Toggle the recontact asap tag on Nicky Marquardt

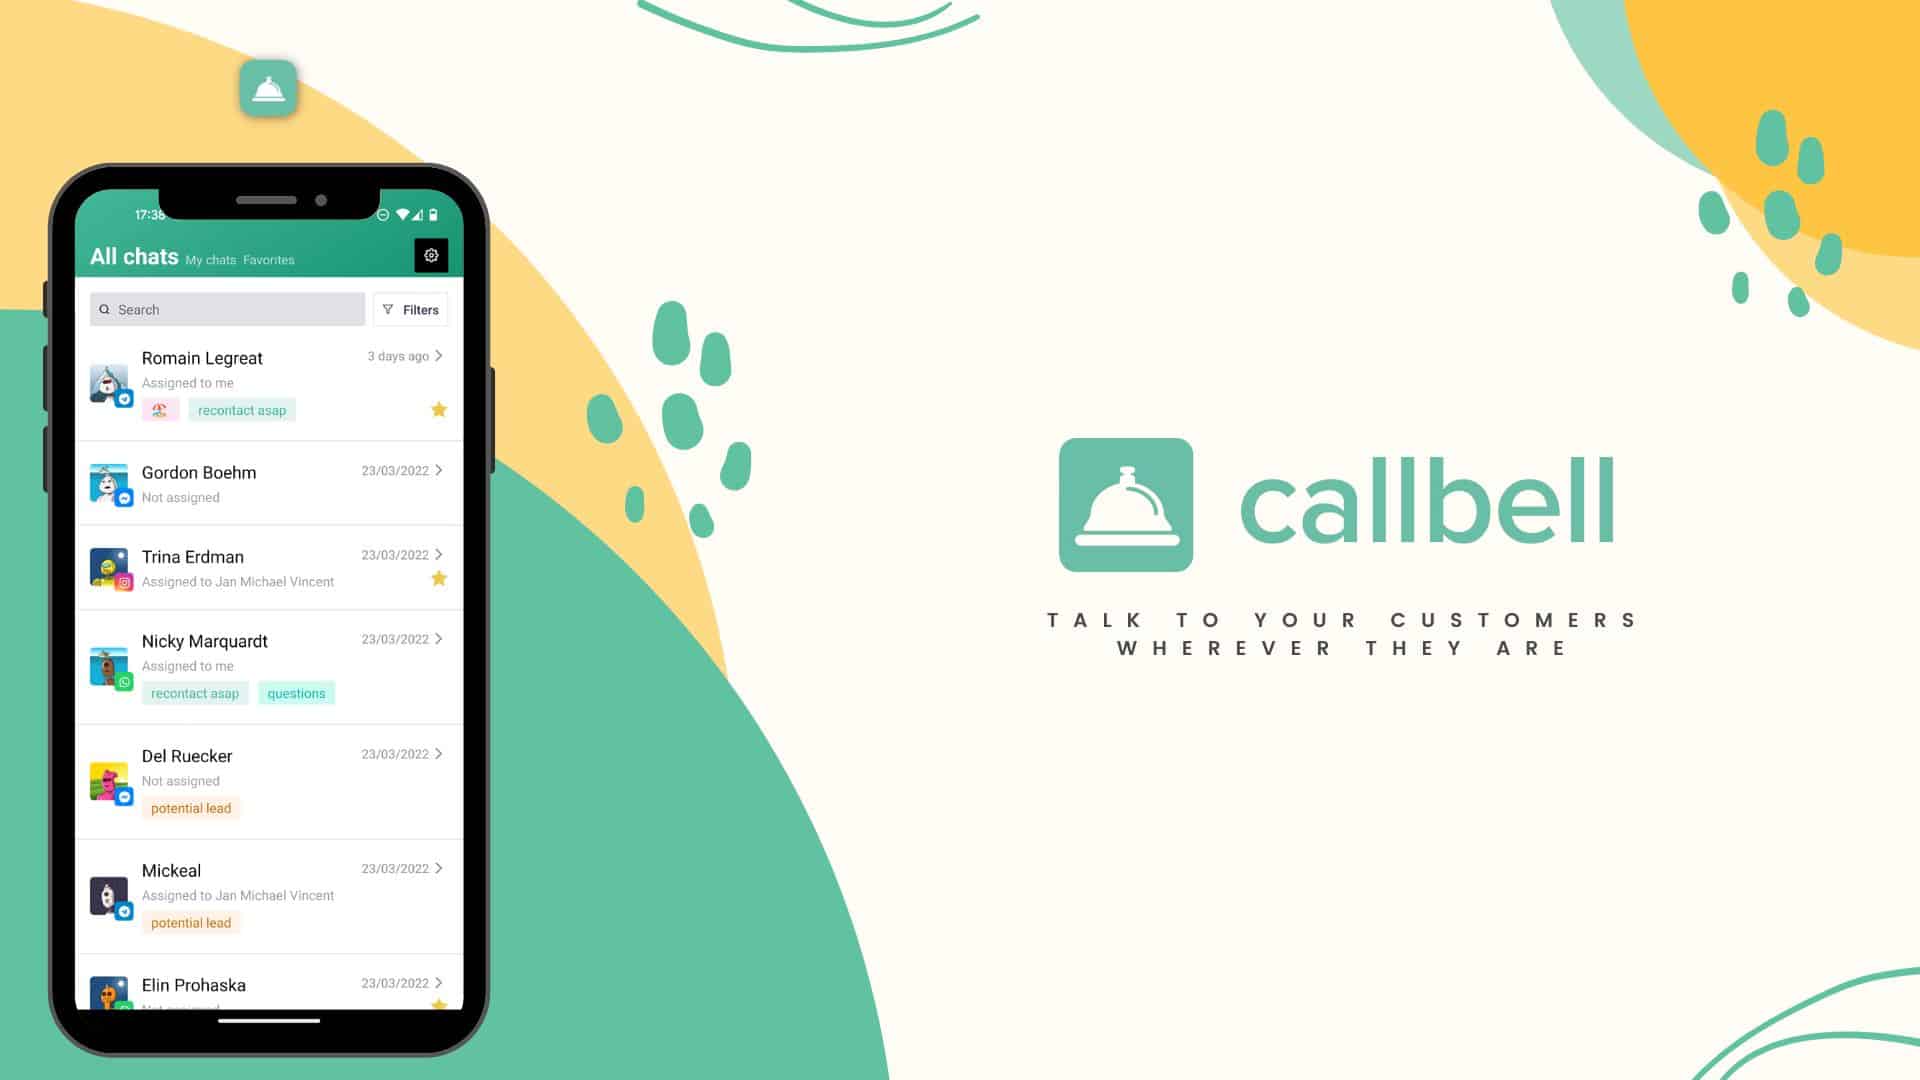[196, 694]
